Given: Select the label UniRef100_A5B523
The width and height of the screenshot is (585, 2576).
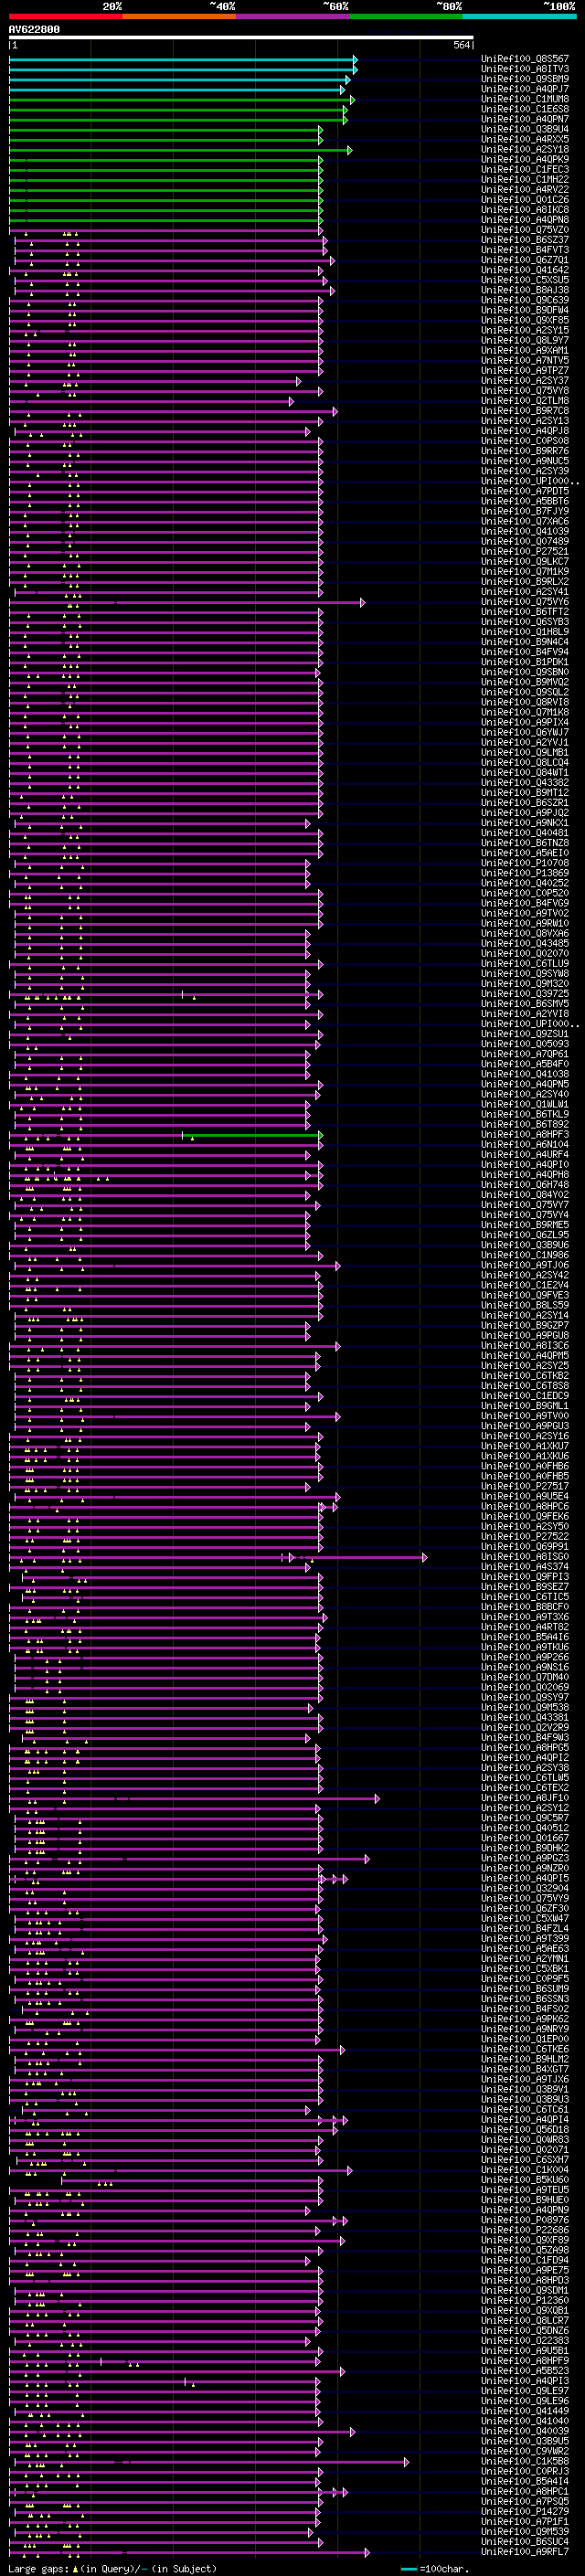Looking at the screenshot, I should click(x=525, y=2370).
